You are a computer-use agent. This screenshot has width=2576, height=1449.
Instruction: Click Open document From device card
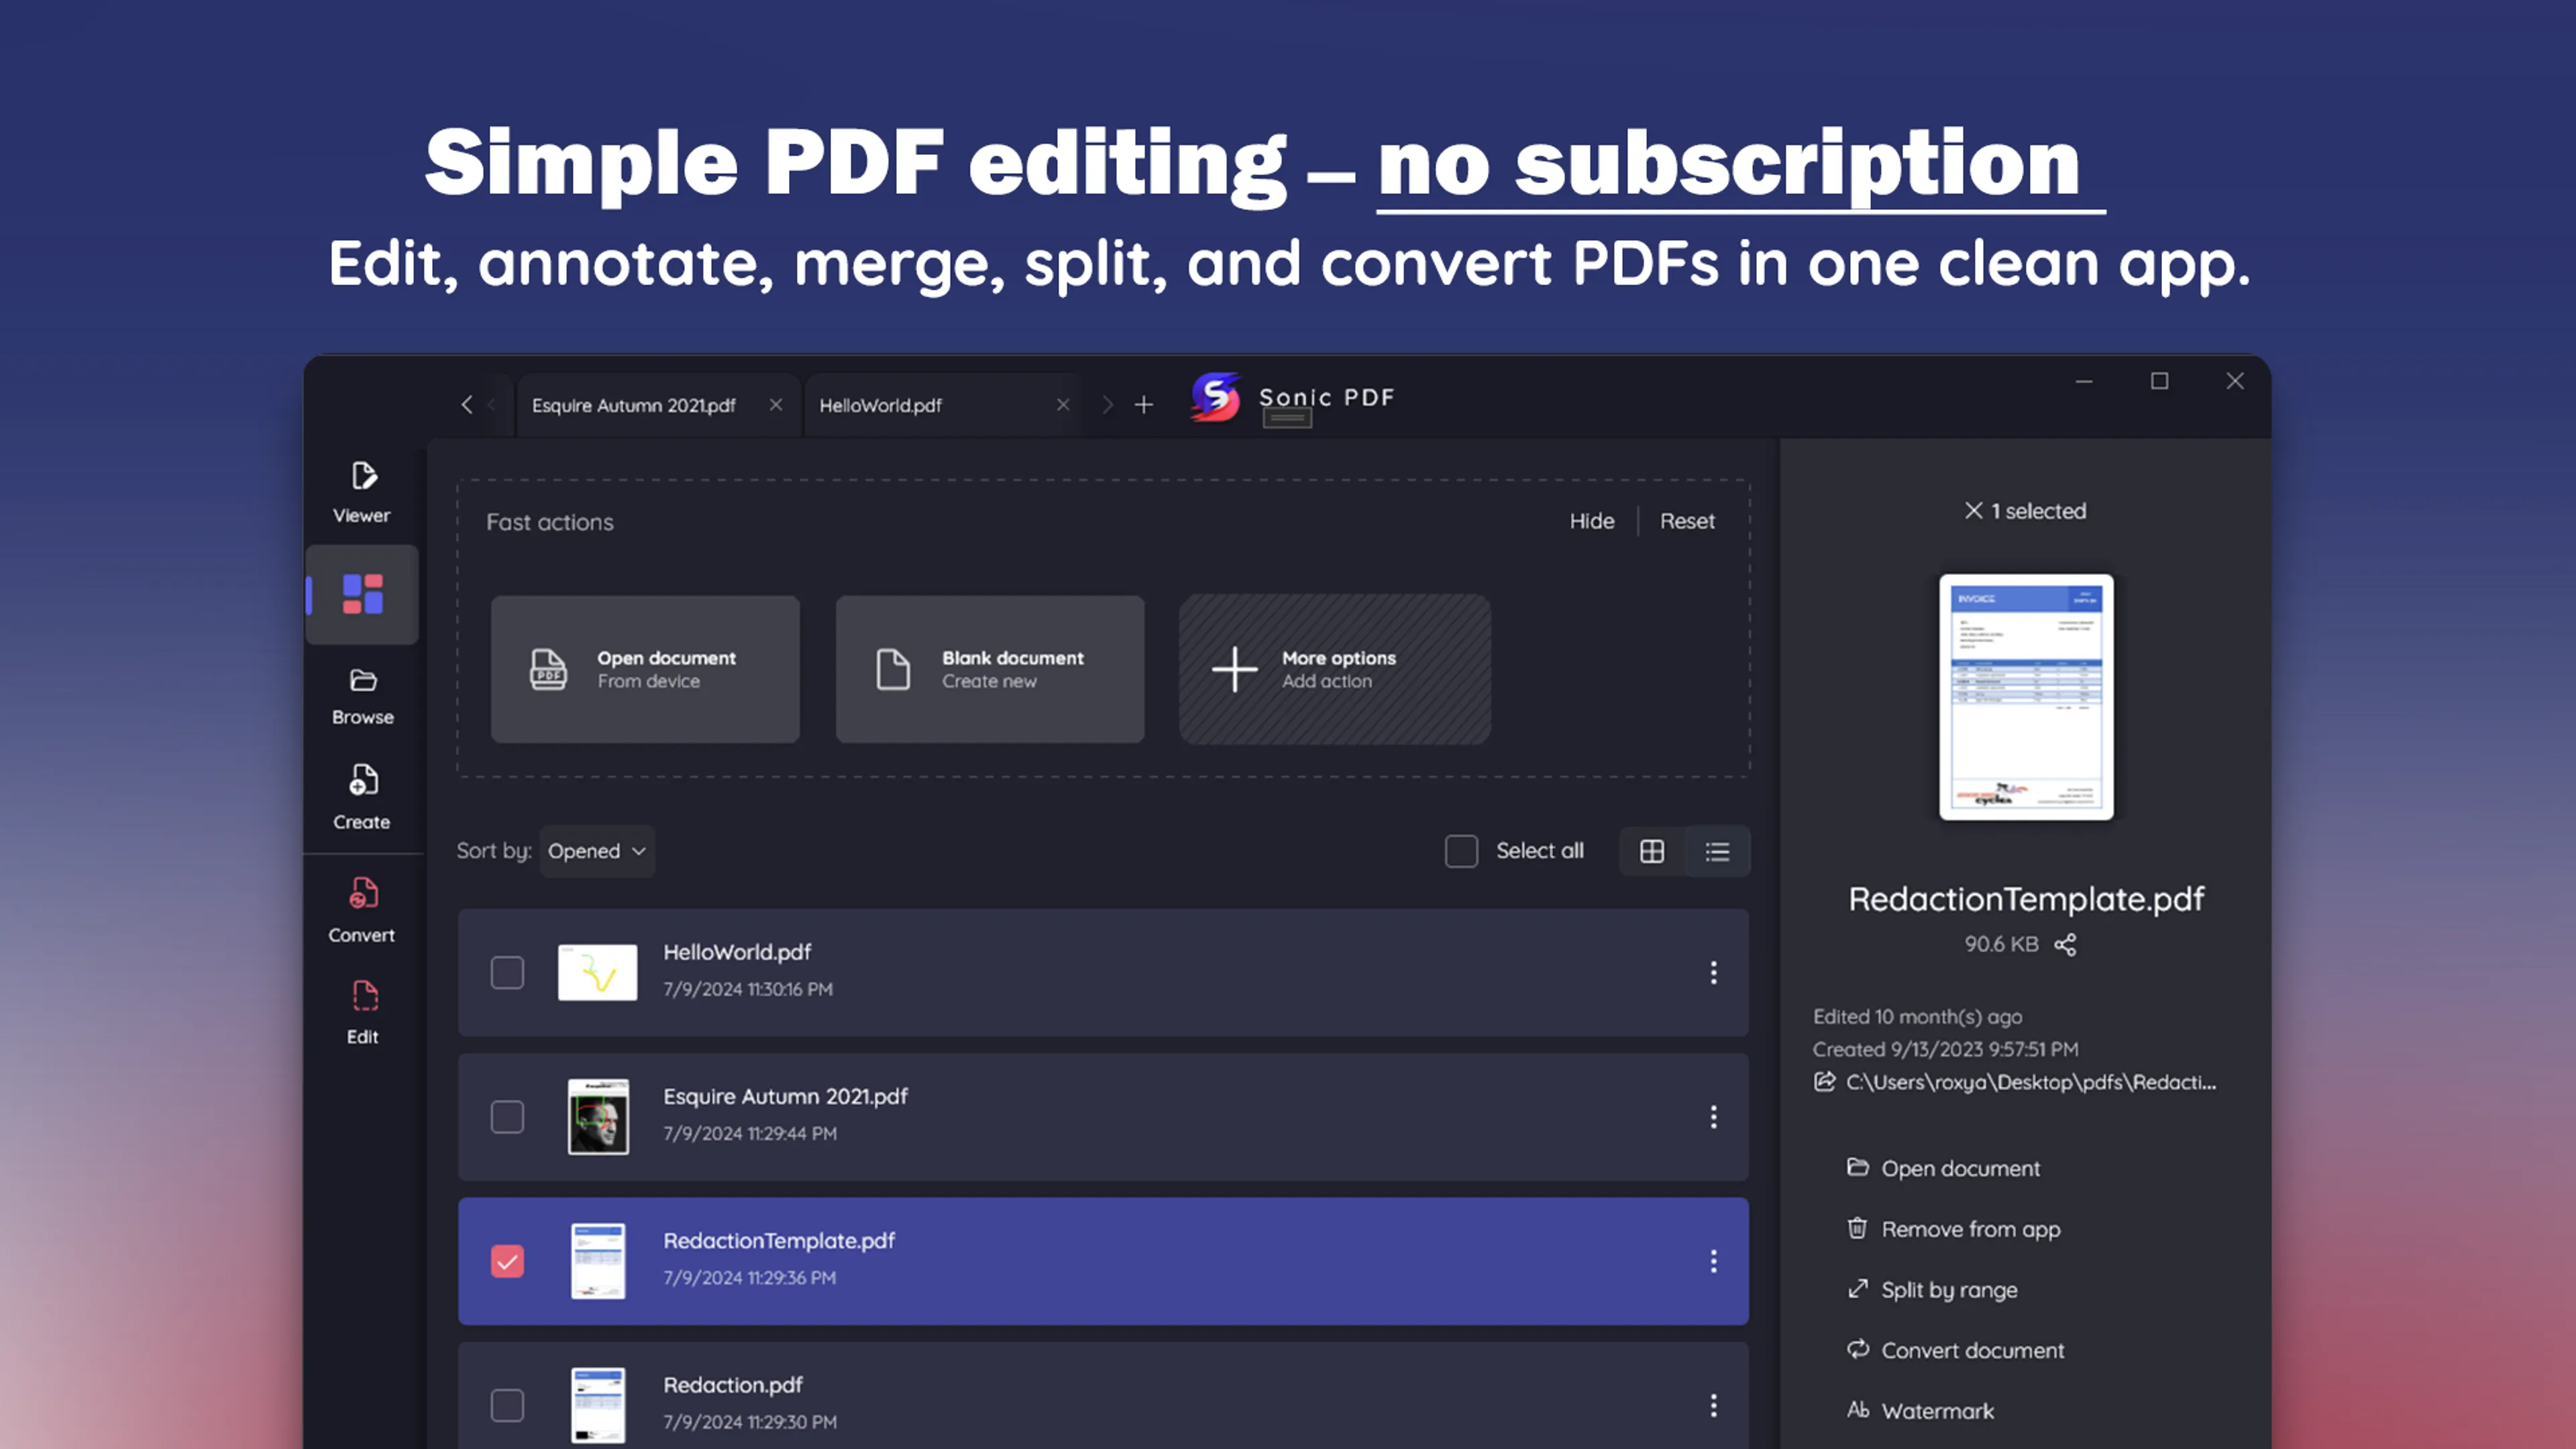point(645,669)
